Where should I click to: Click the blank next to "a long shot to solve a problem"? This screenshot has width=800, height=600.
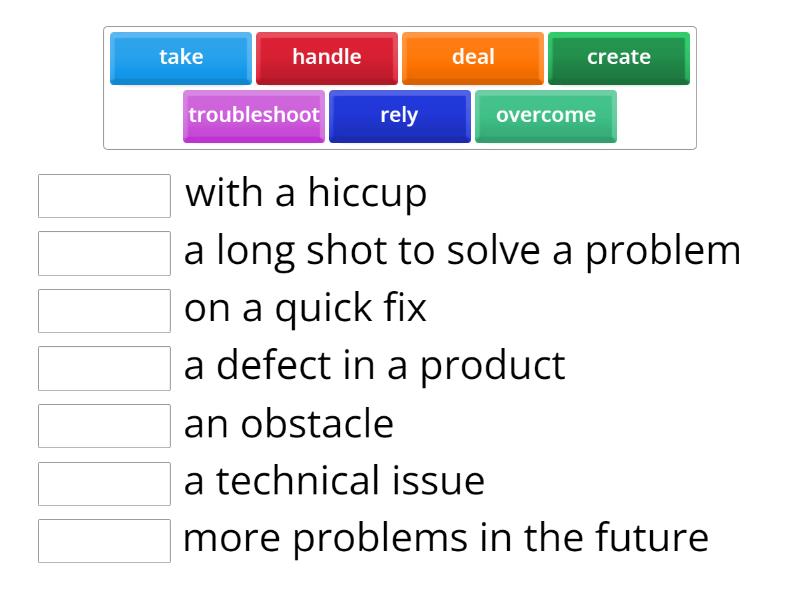tap(105, 253)
